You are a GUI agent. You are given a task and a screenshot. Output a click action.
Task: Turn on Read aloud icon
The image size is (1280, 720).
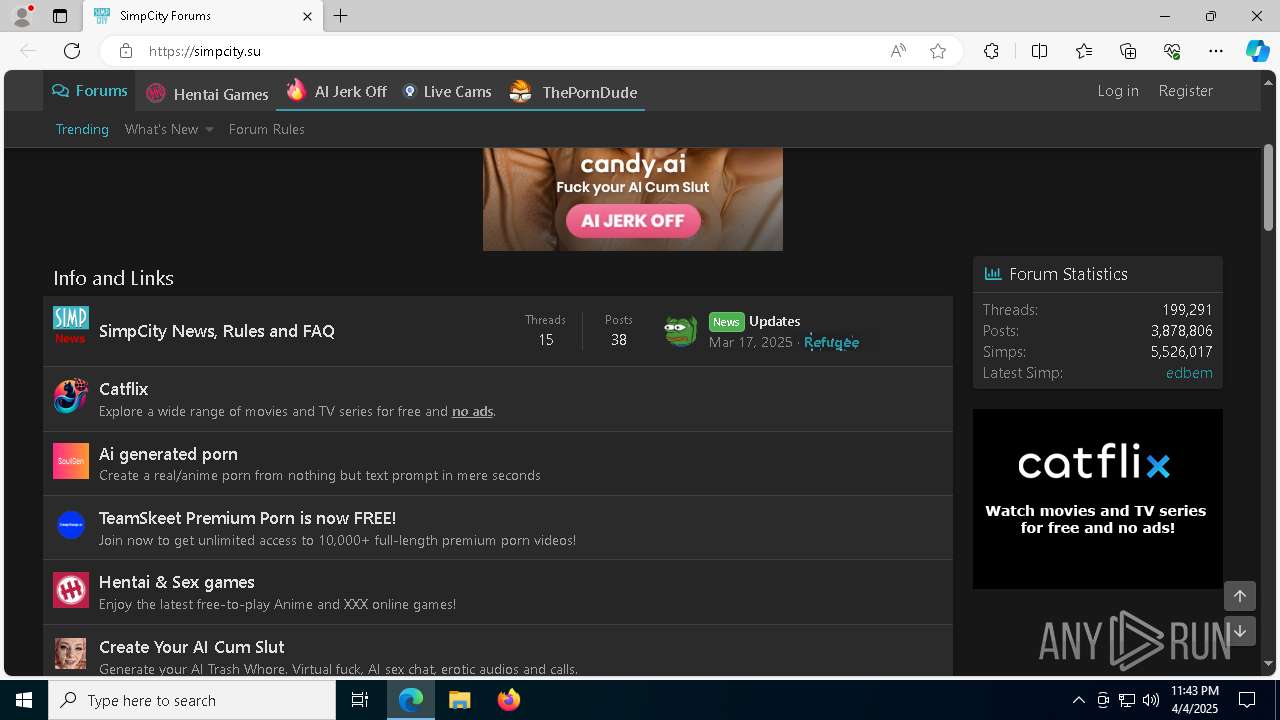pos(898,51)
